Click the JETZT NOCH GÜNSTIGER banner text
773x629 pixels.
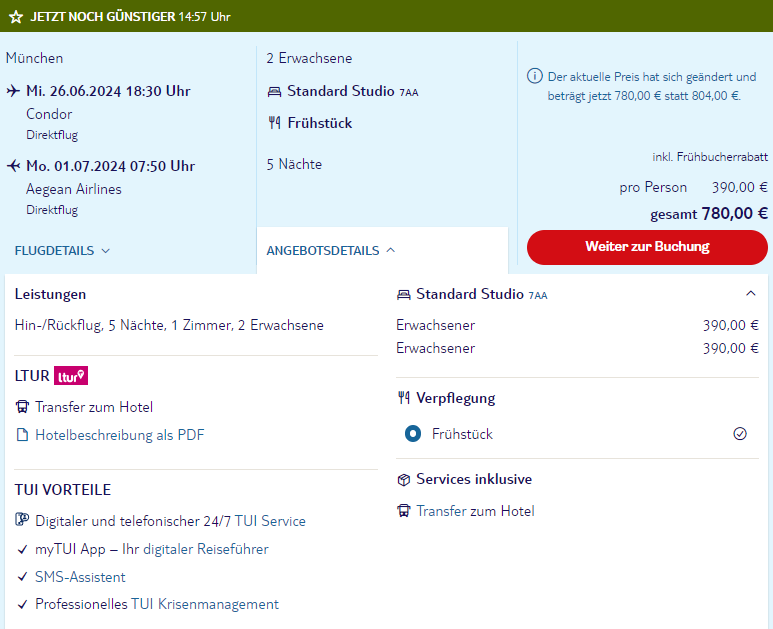(103, 17)
